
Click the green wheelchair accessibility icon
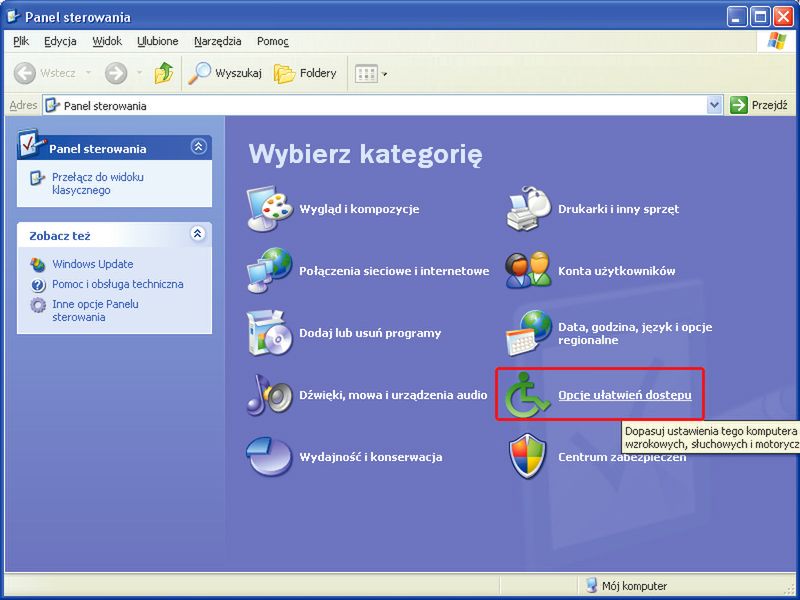coord(528,394)
